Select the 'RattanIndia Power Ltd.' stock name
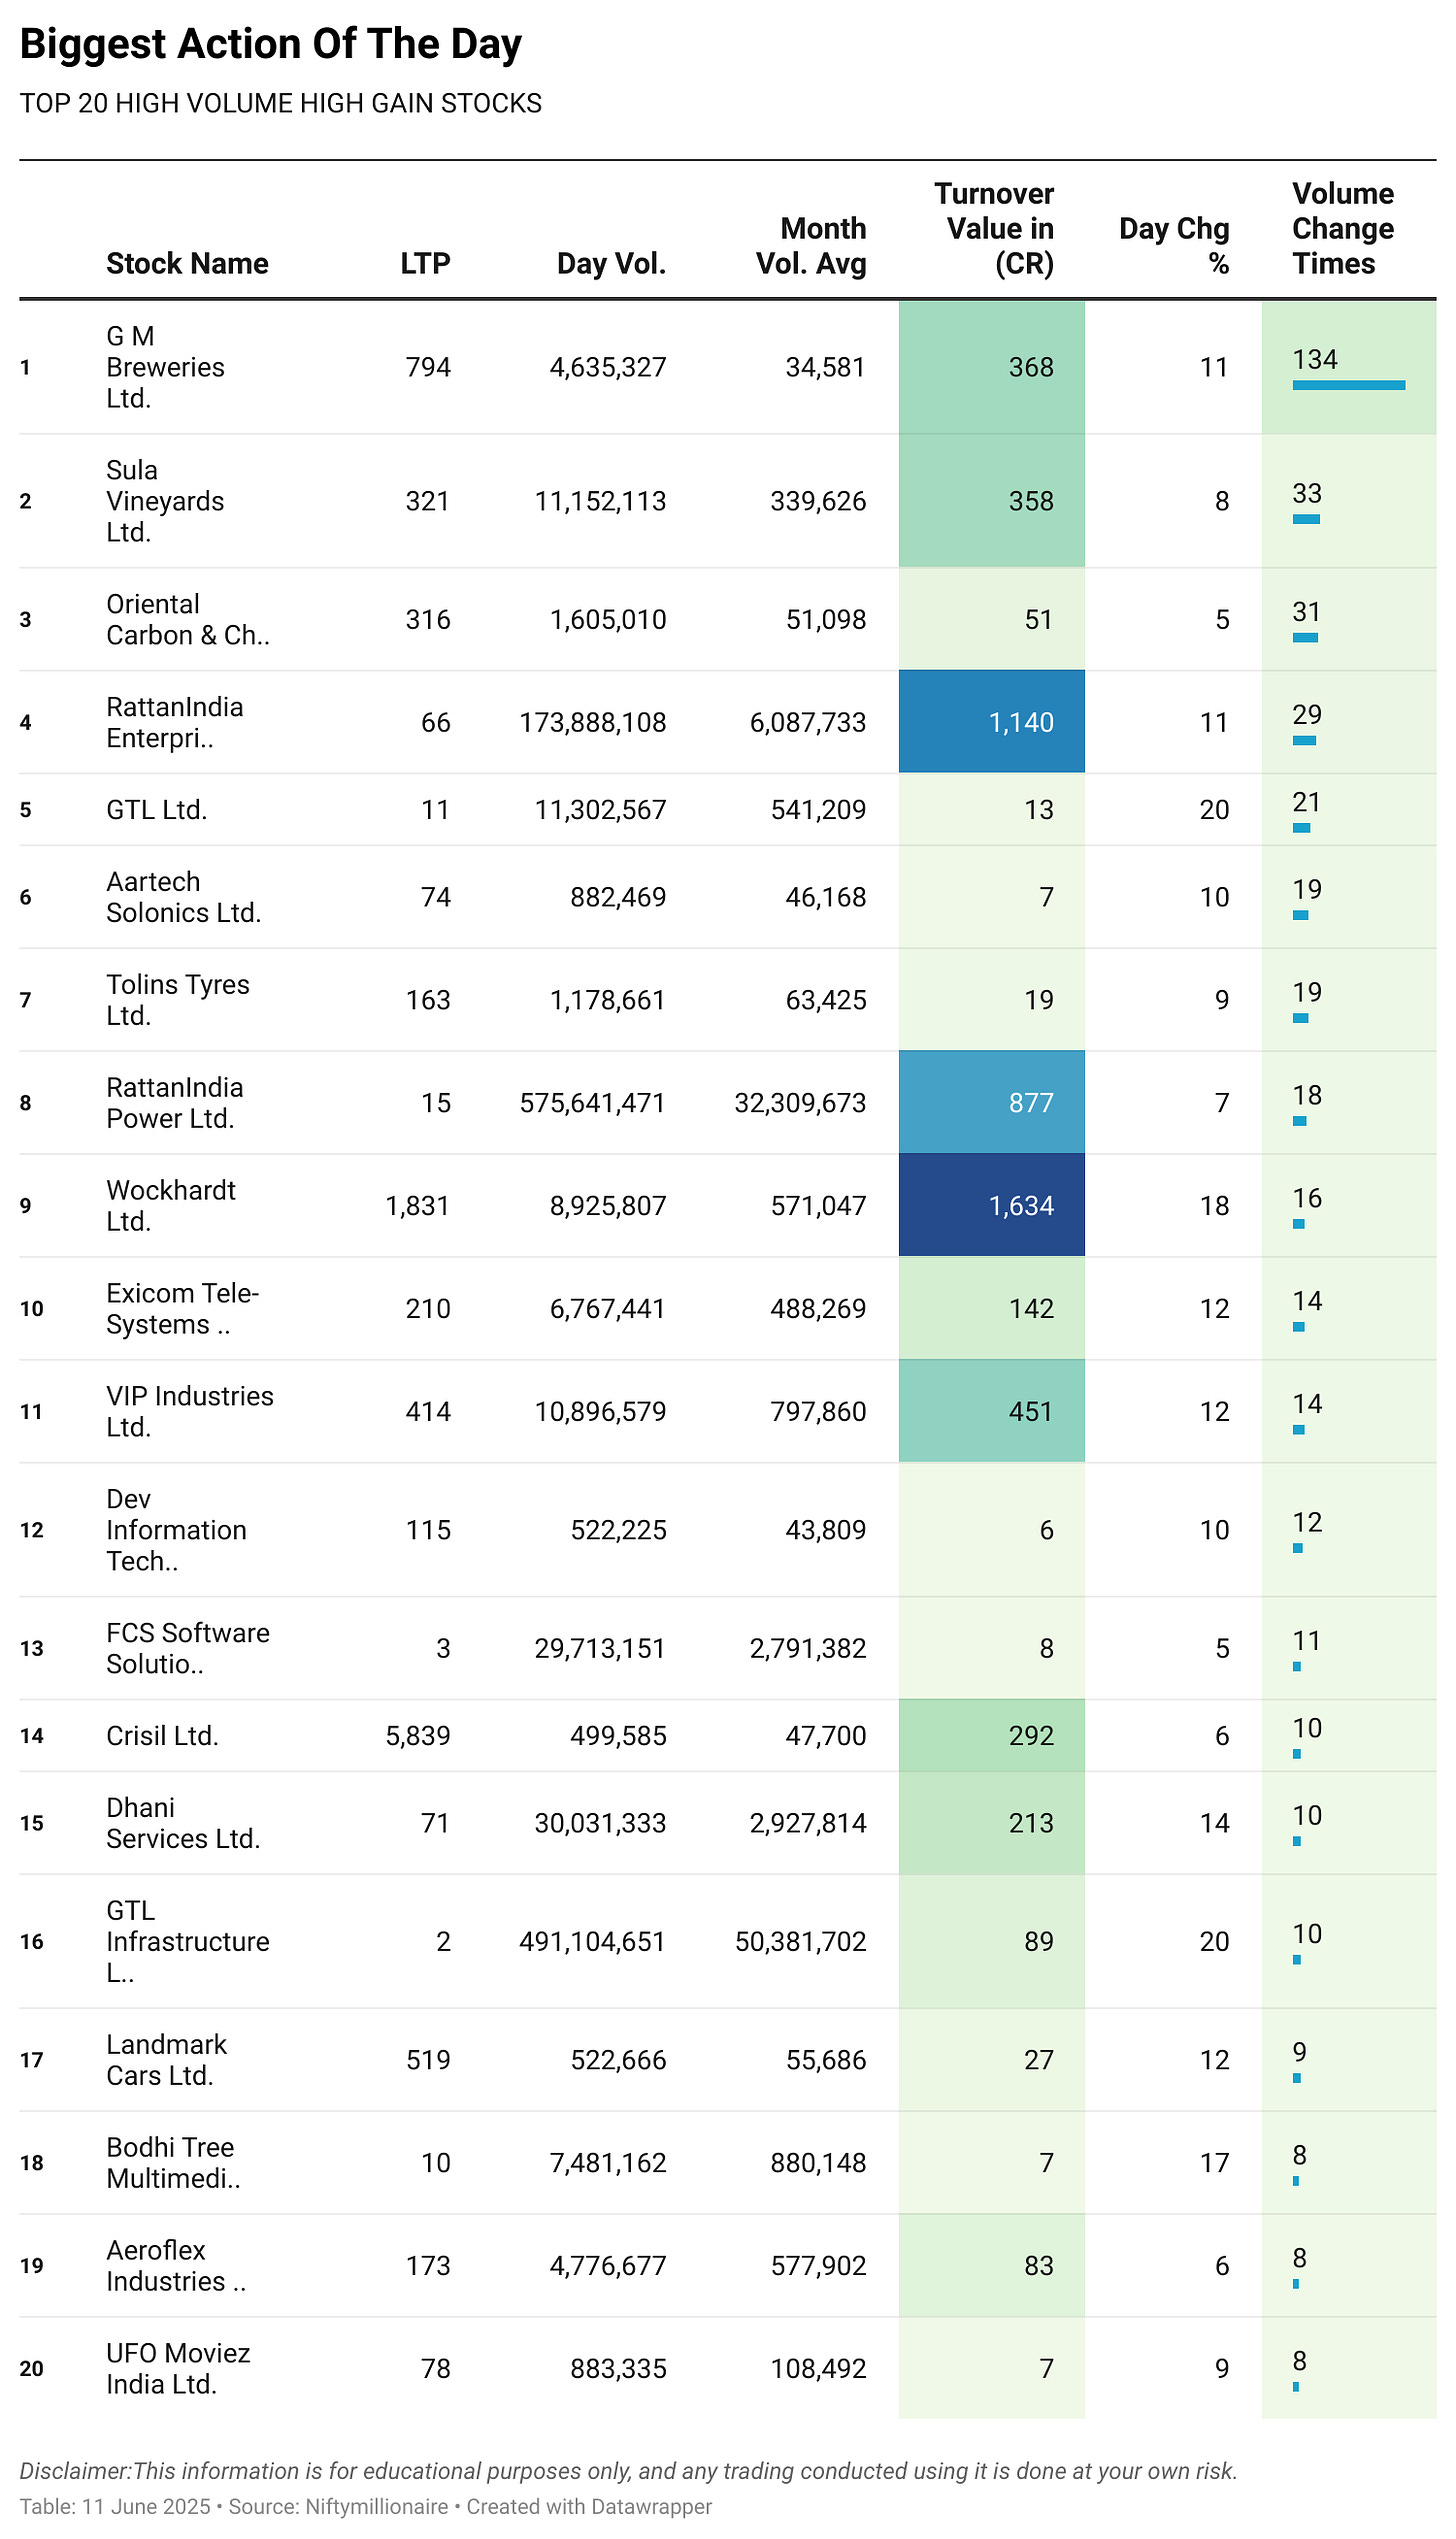This screenshot has height=2539, width=1456. point(175,1103)
